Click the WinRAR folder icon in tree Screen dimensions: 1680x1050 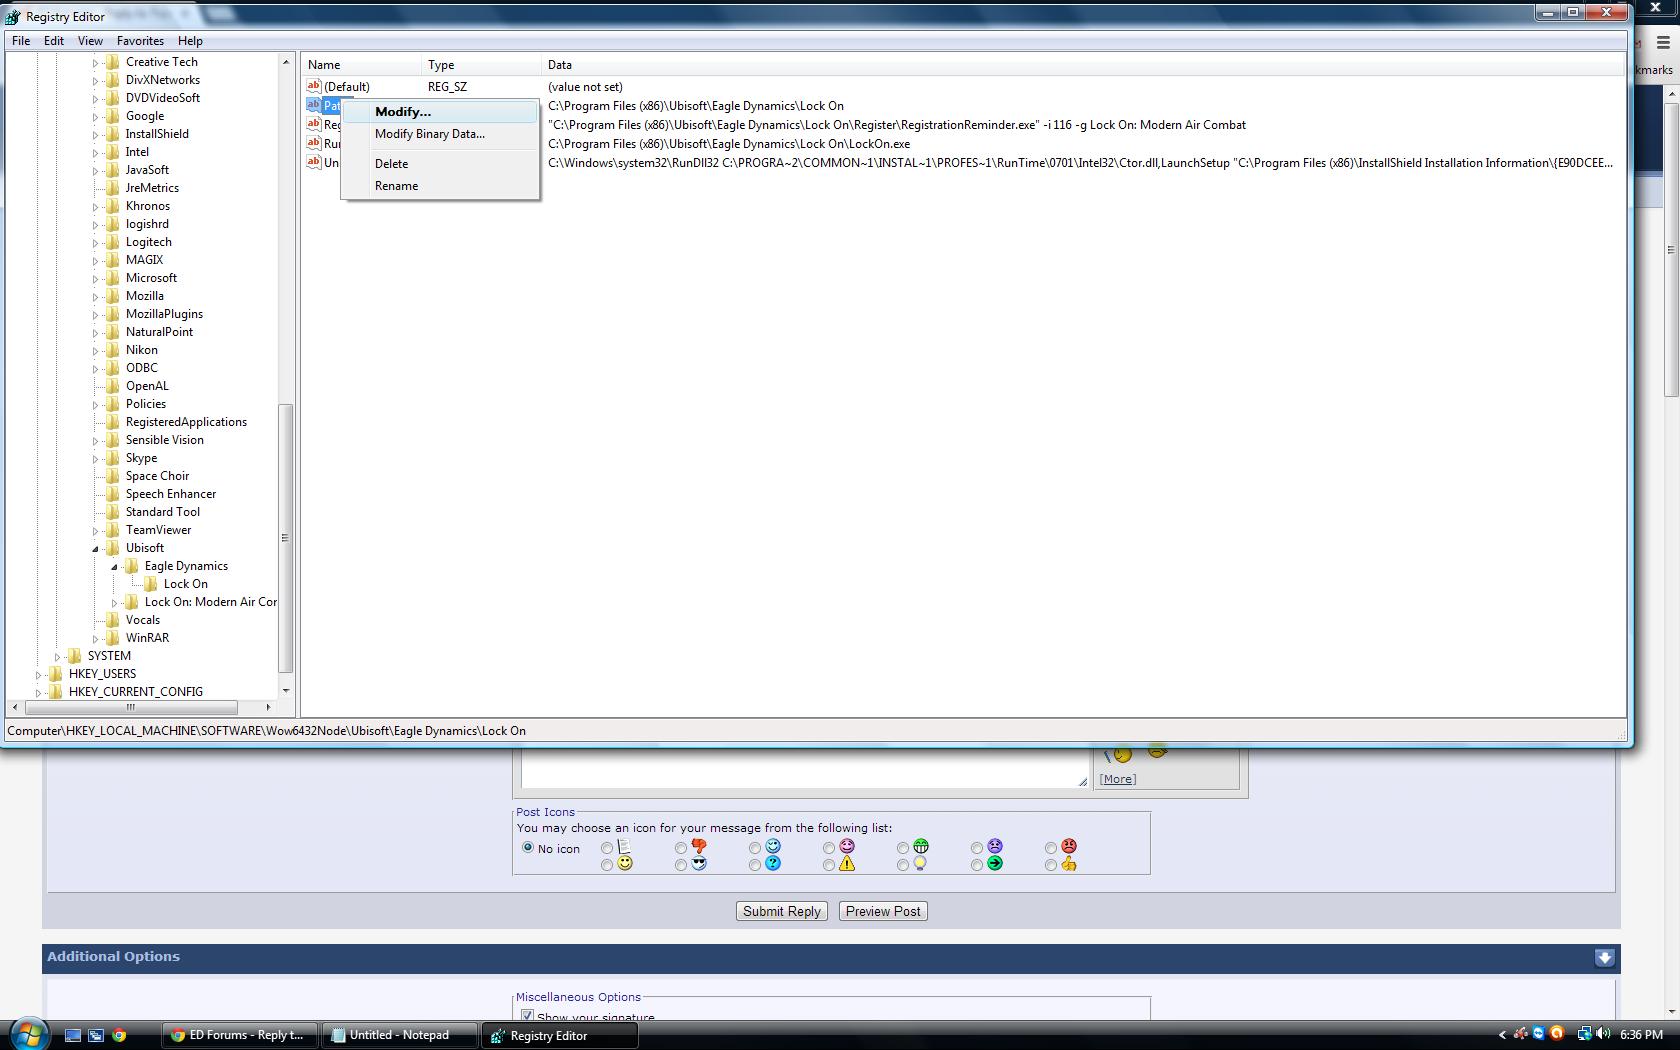[112, 638]
